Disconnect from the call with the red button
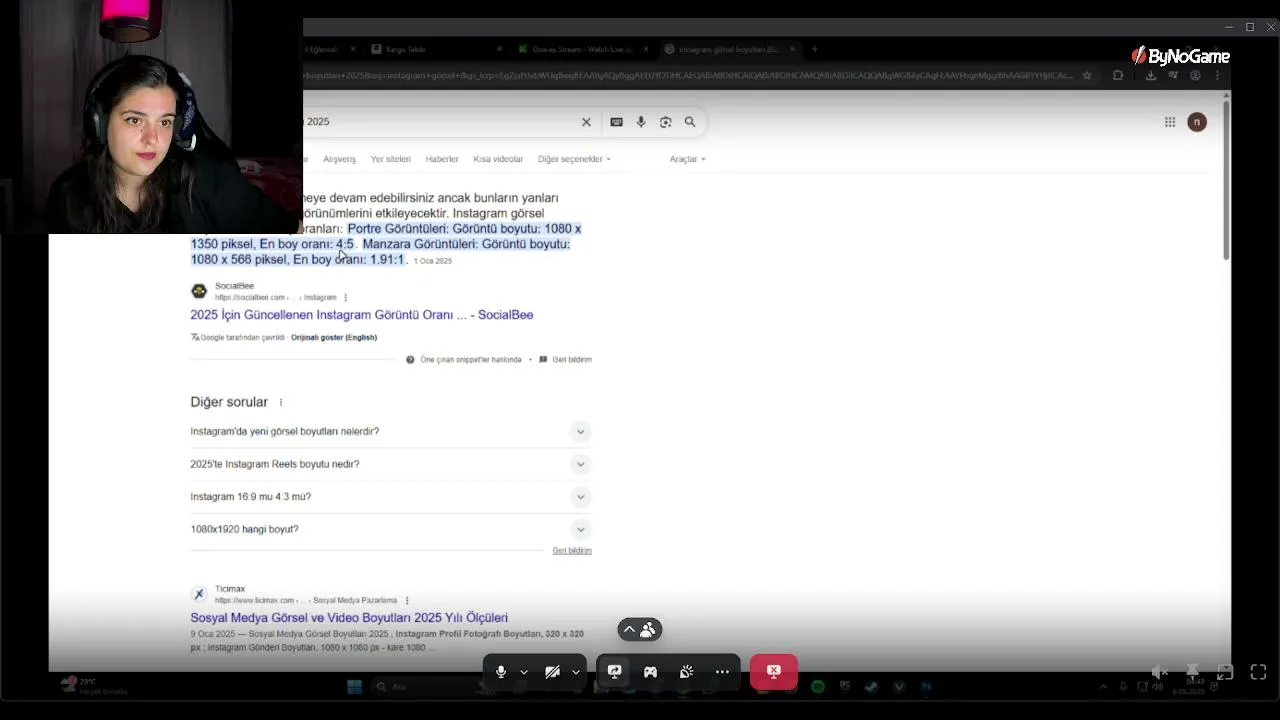This screenshot has width=1280, height=720. click(774, 672)
